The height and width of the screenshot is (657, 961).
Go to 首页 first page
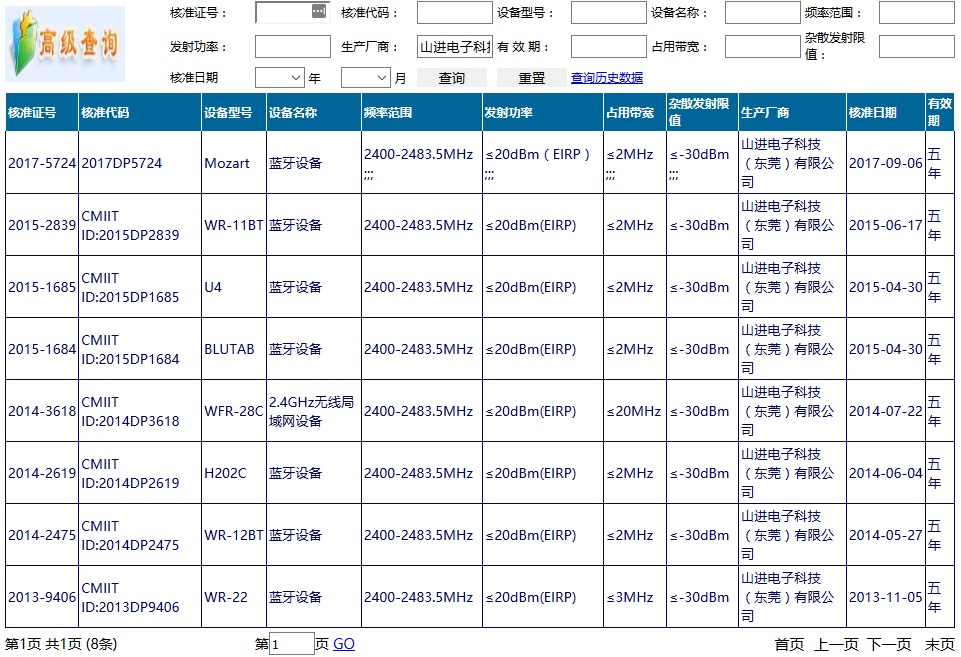(789, 645)
